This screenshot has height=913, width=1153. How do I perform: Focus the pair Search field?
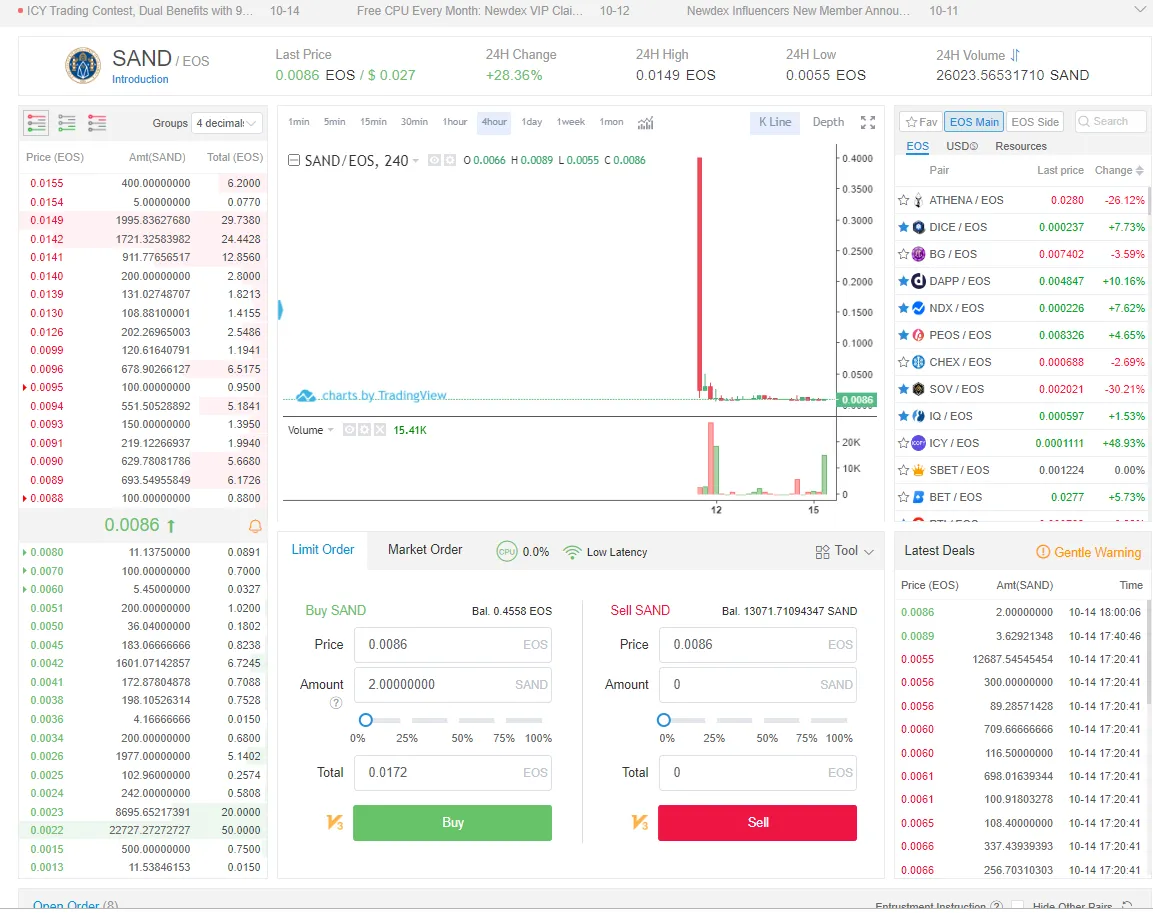point(1111,122)
